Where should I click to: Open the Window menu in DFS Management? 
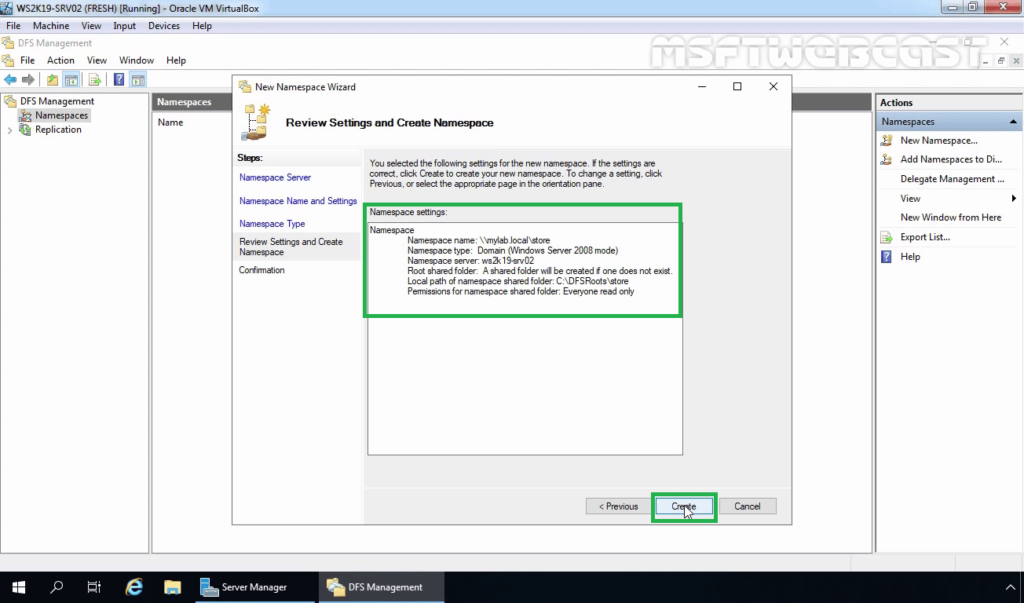click(x=136, y=60)
